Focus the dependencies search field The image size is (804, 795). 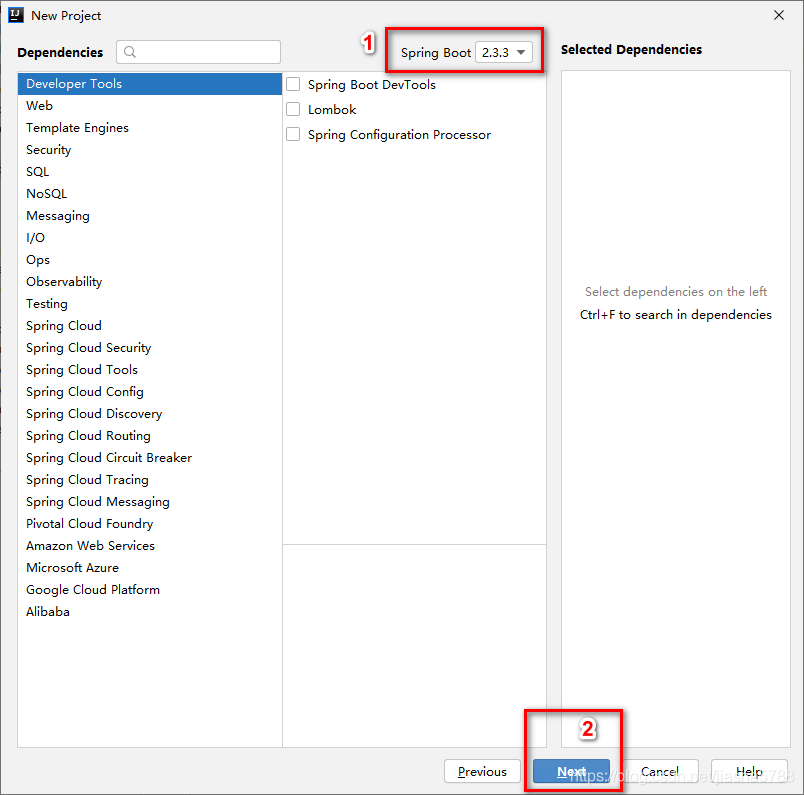[x=198, y=52]
